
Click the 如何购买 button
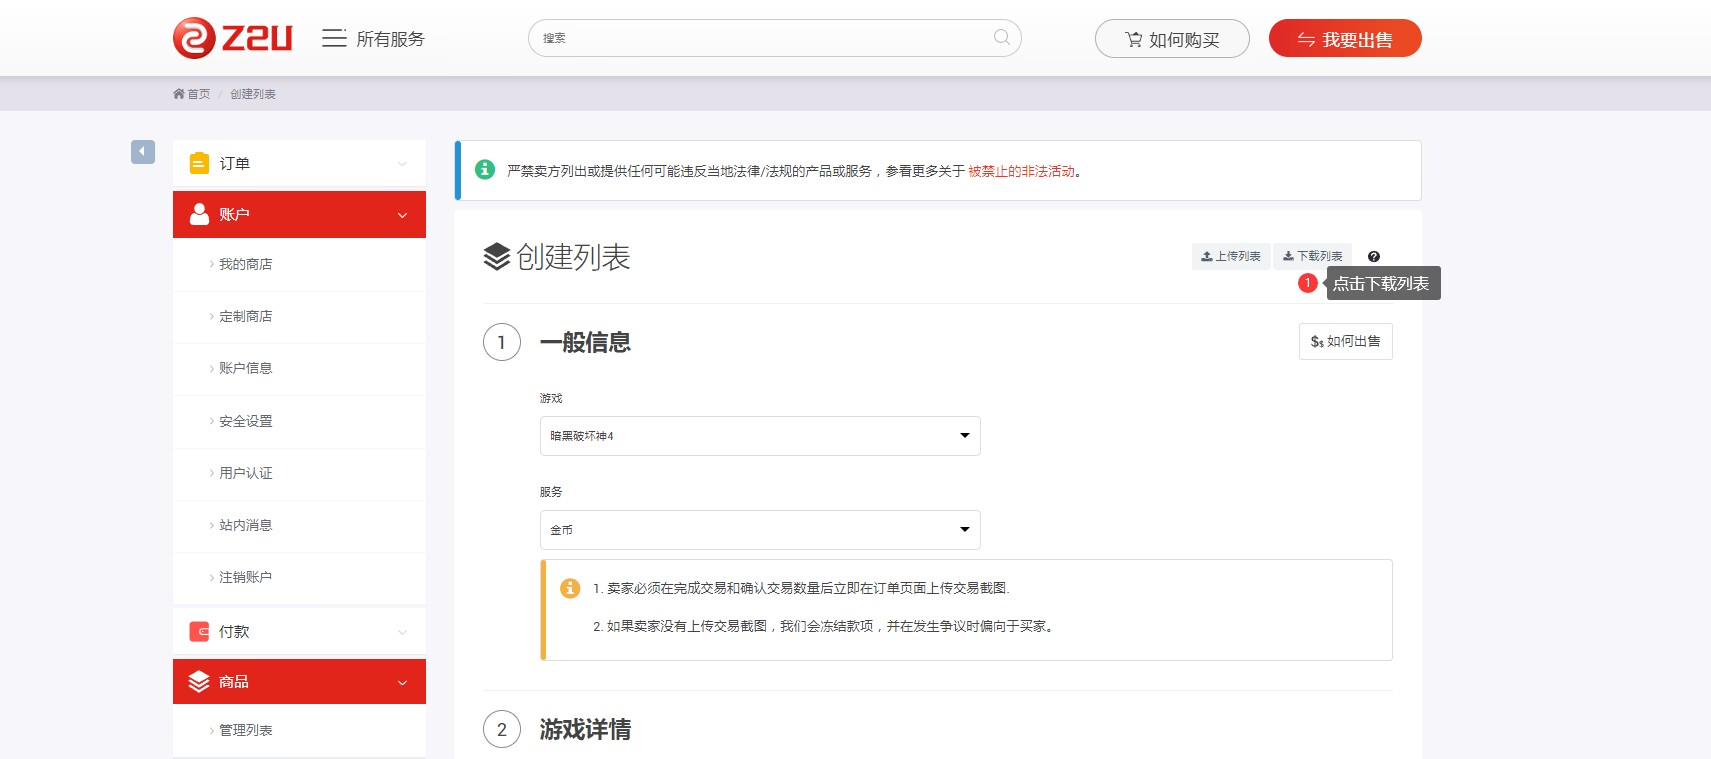click(x=1172, y=39)
